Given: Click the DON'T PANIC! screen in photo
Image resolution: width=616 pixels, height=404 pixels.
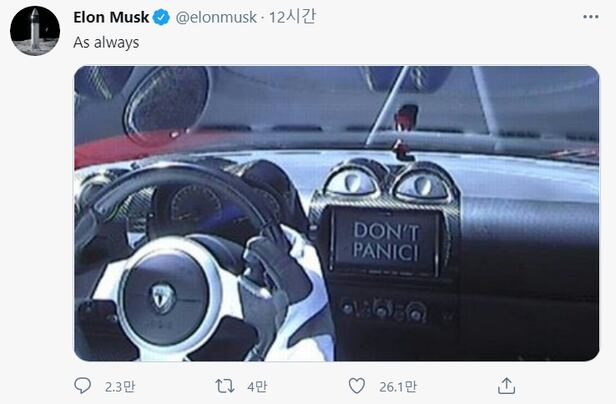Looking at the screenshot, I should (385, 242).
